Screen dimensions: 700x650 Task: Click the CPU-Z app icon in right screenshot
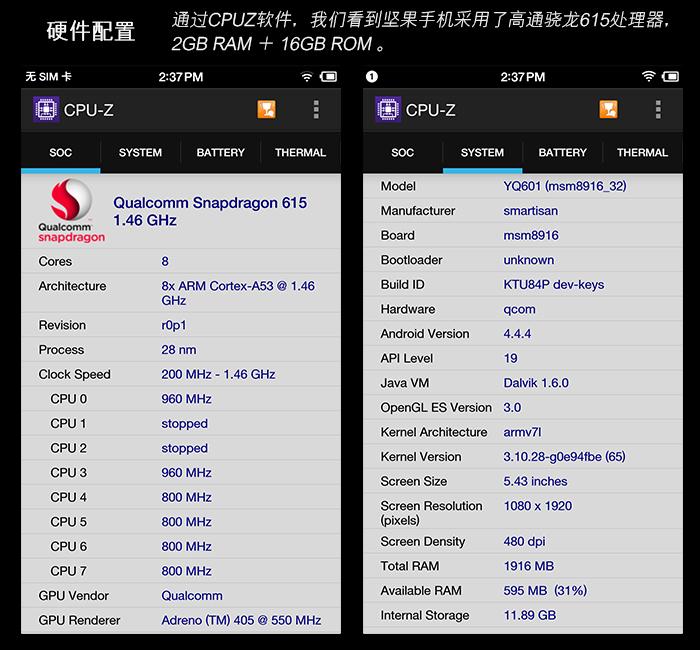[x=388, y=109]
